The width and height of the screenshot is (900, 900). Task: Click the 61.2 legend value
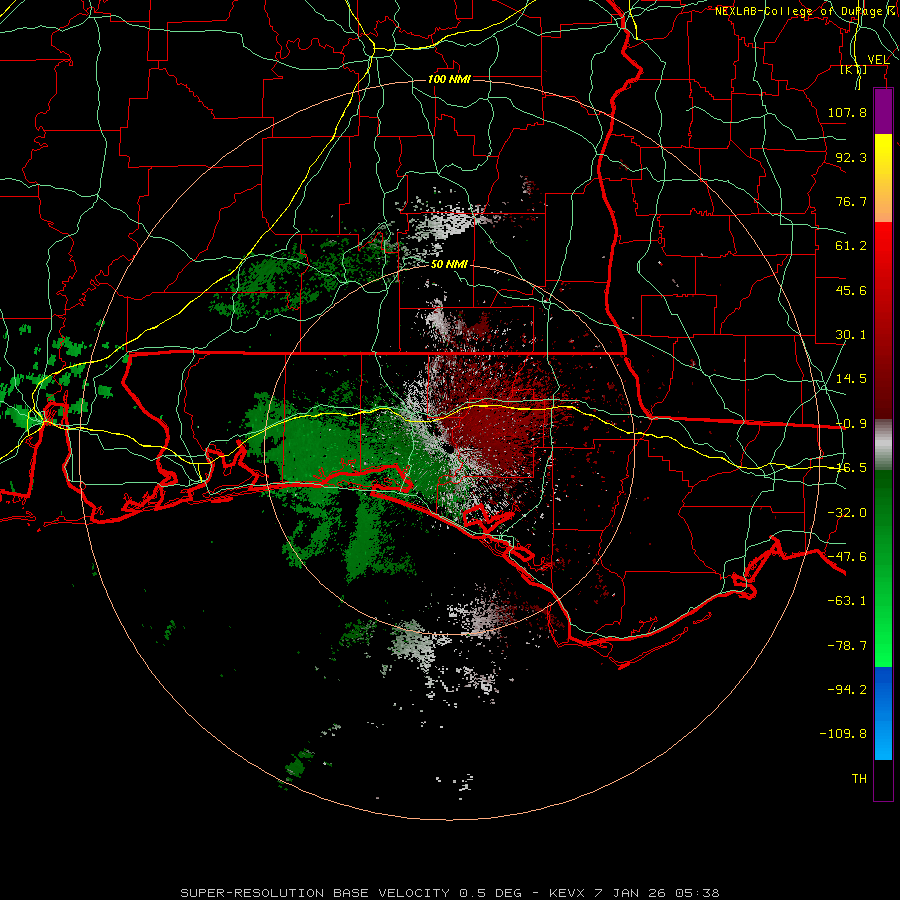[x=851, y=246]
